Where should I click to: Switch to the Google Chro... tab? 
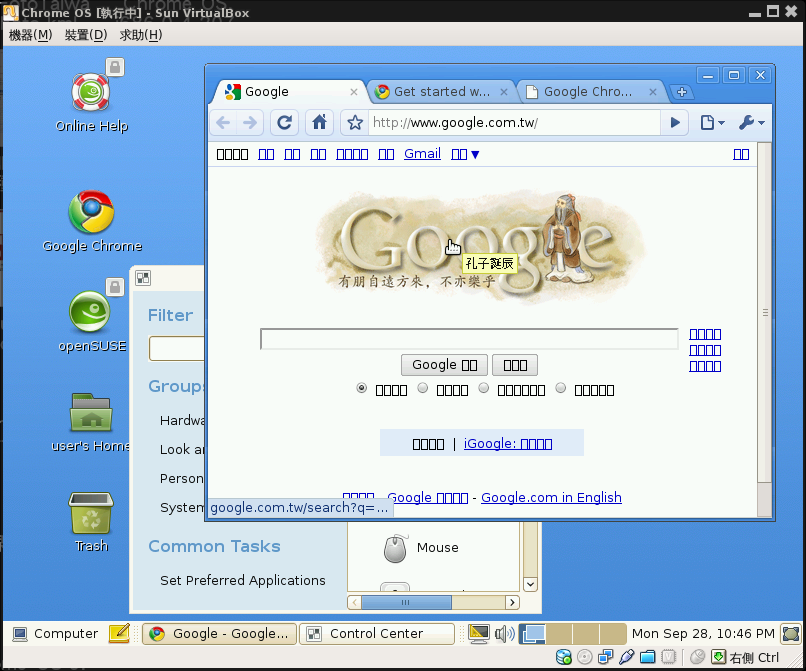[x=591, y=92]
